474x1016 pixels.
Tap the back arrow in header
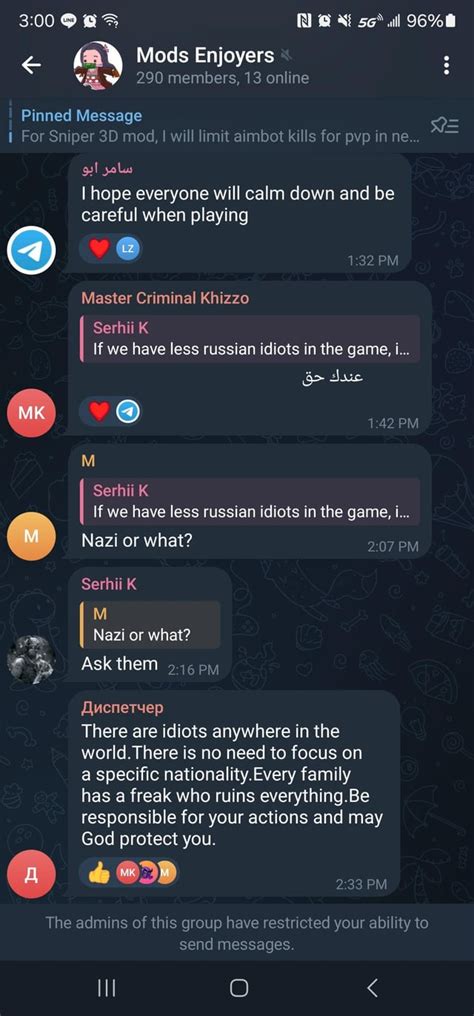click(x=31, y=65)
